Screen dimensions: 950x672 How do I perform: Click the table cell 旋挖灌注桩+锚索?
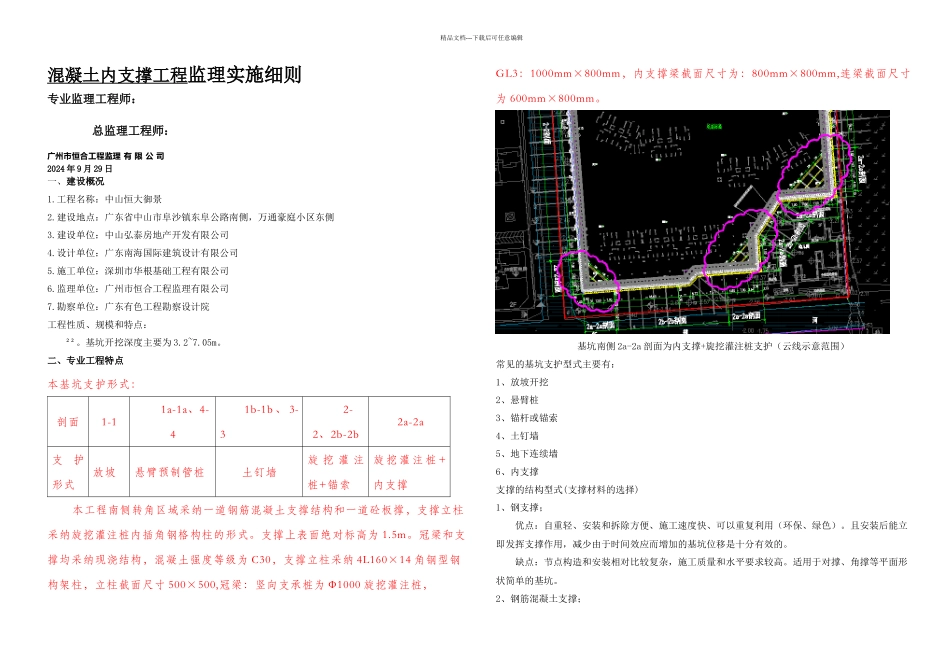tap(336, 472)
